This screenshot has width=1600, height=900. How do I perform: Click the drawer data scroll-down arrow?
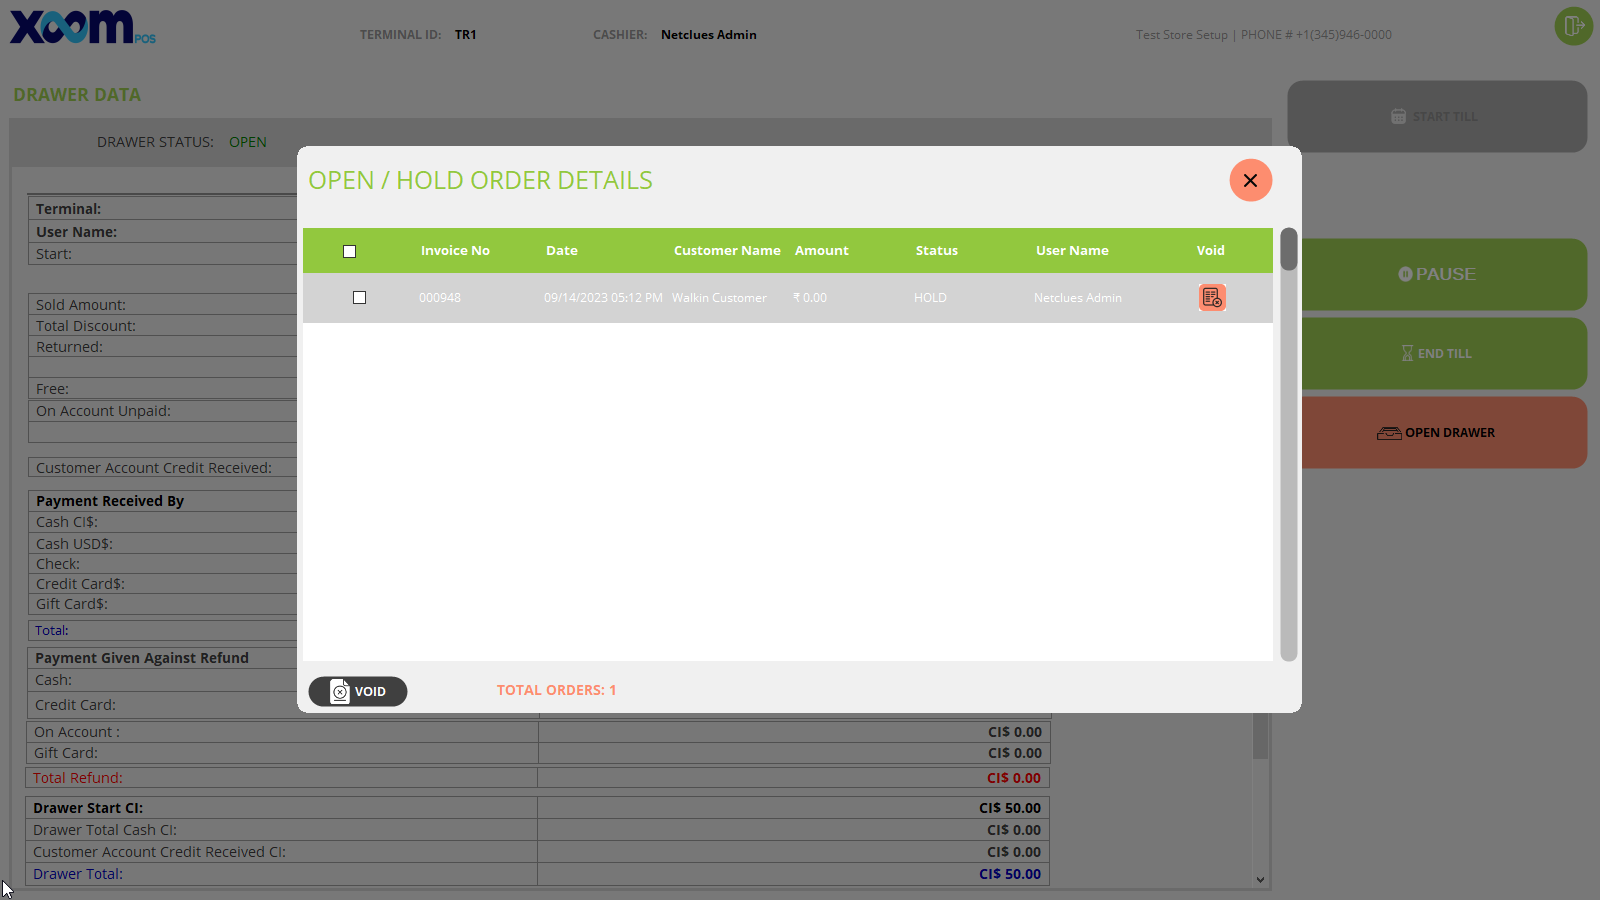[1260, 880]
